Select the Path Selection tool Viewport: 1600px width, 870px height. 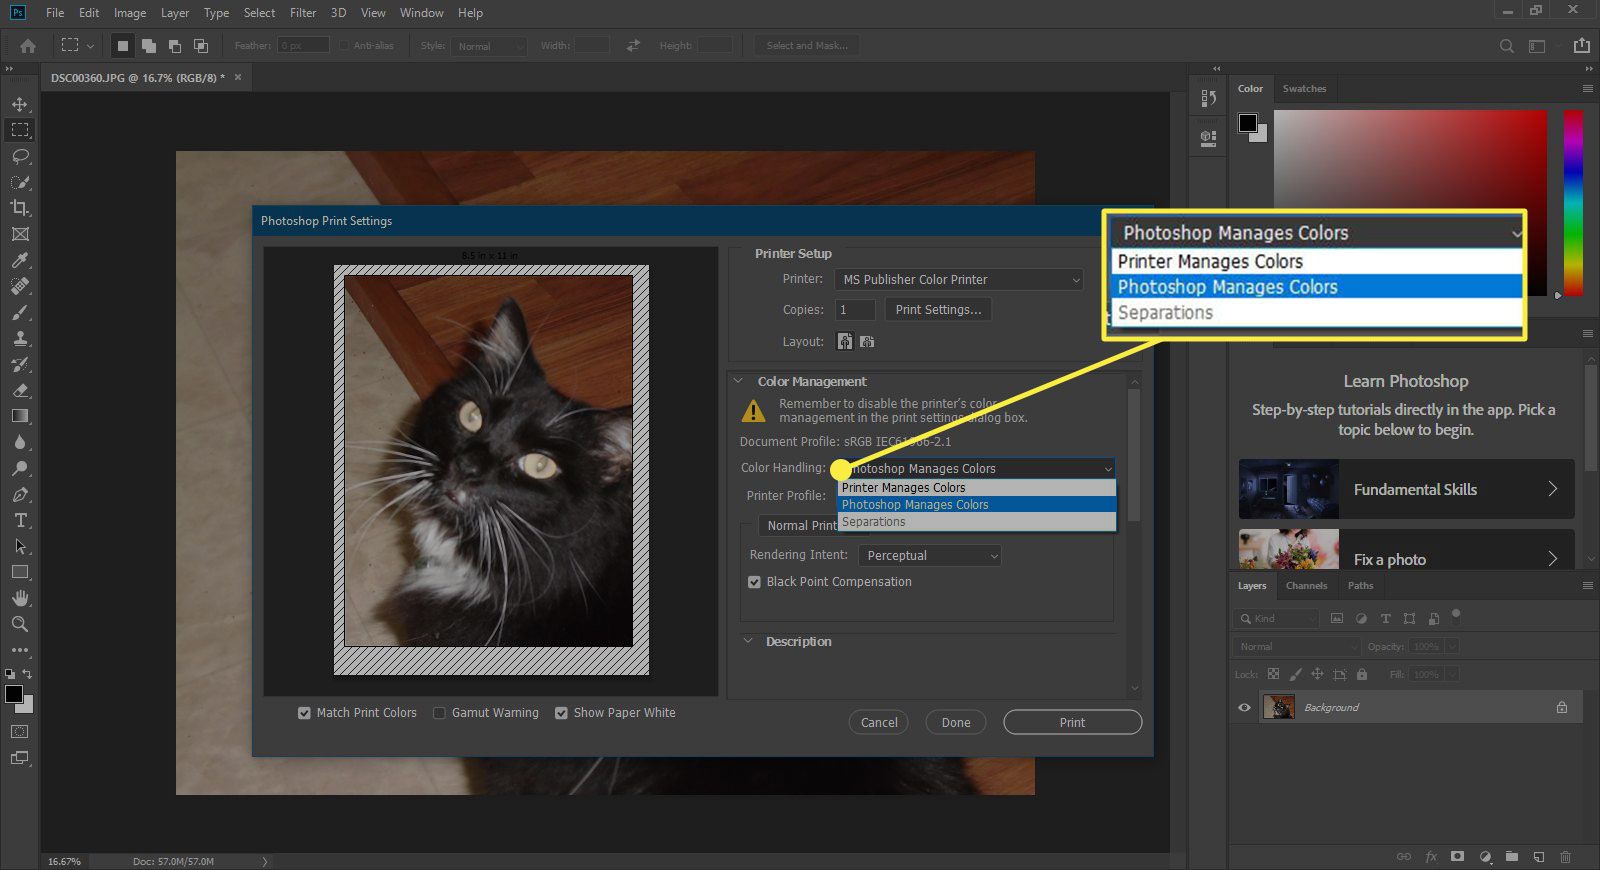[20, 546]
